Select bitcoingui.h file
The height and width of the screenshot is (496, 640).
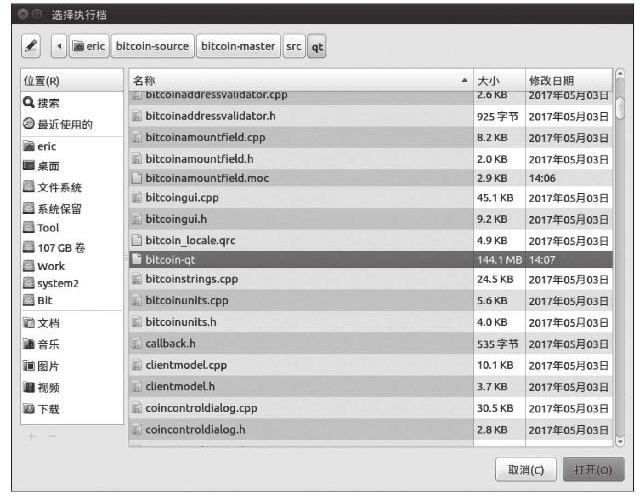371,219
